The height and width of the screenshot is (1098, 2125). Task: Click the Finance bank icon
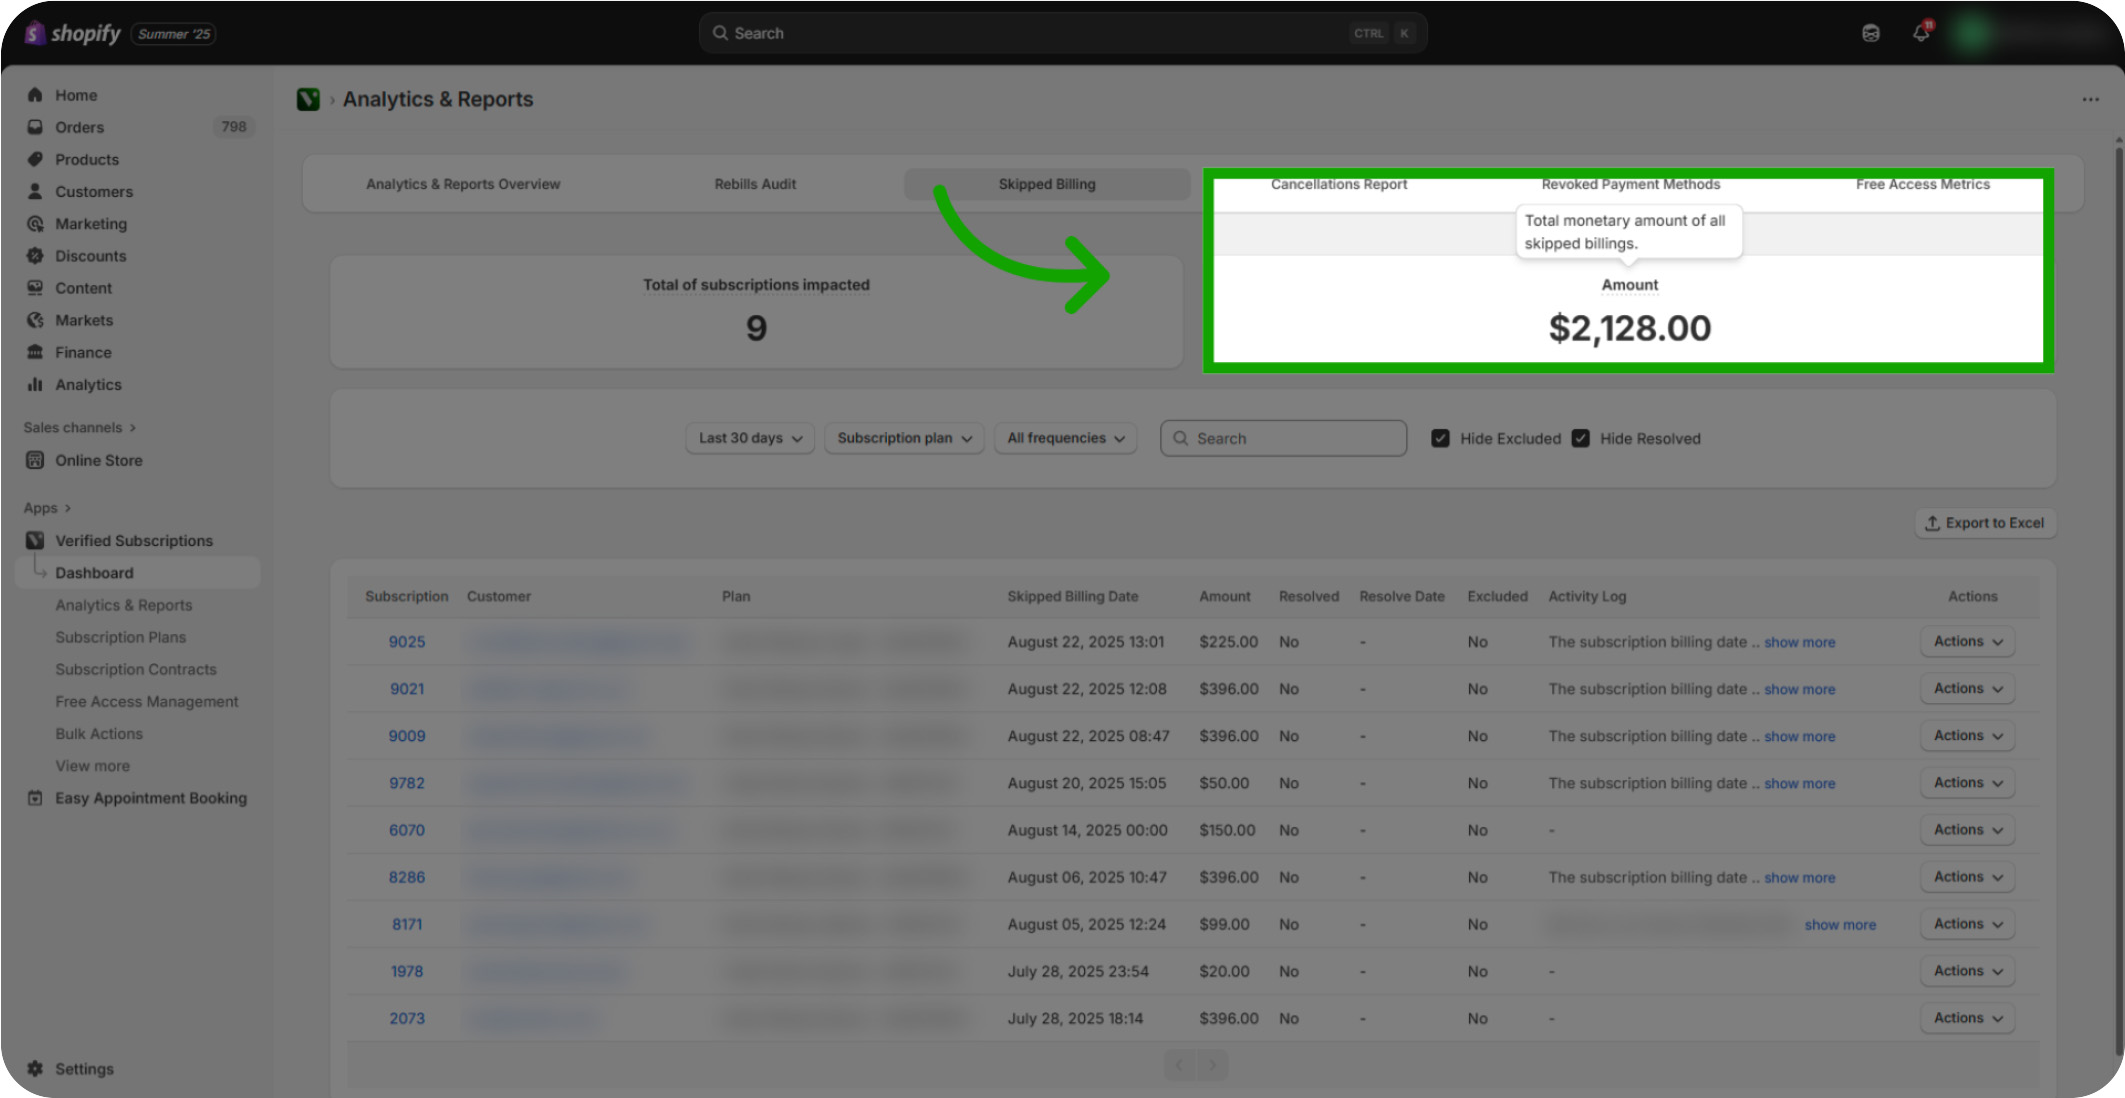[35, 352]
